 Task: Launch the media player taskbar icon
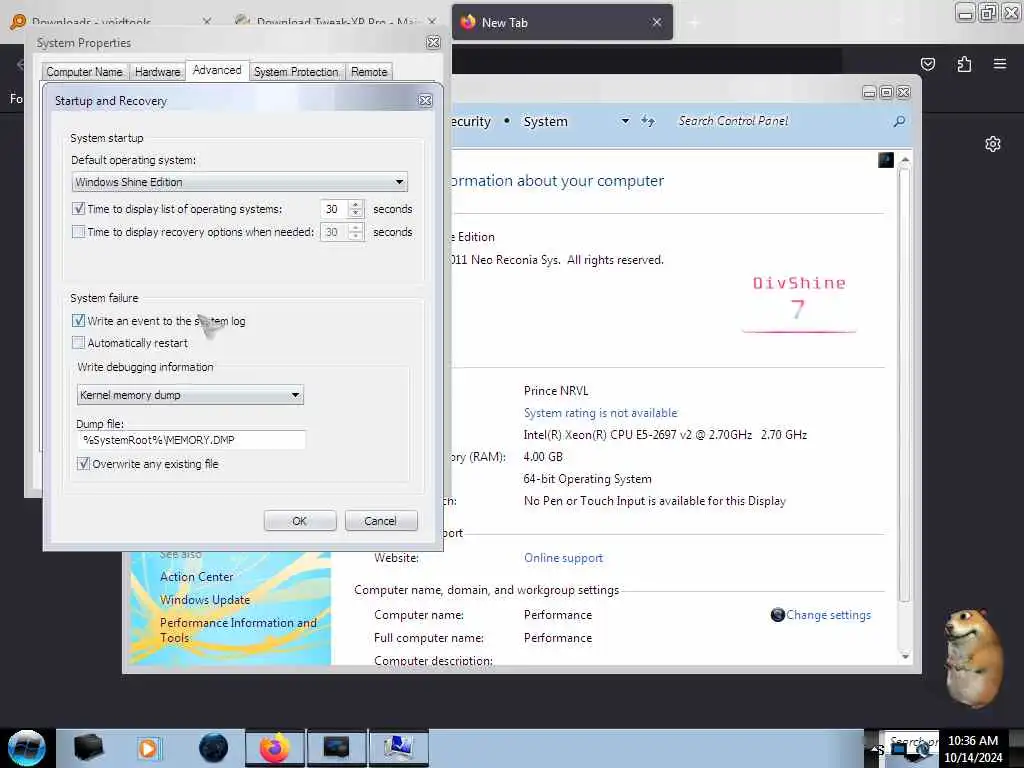click(148, 748)
